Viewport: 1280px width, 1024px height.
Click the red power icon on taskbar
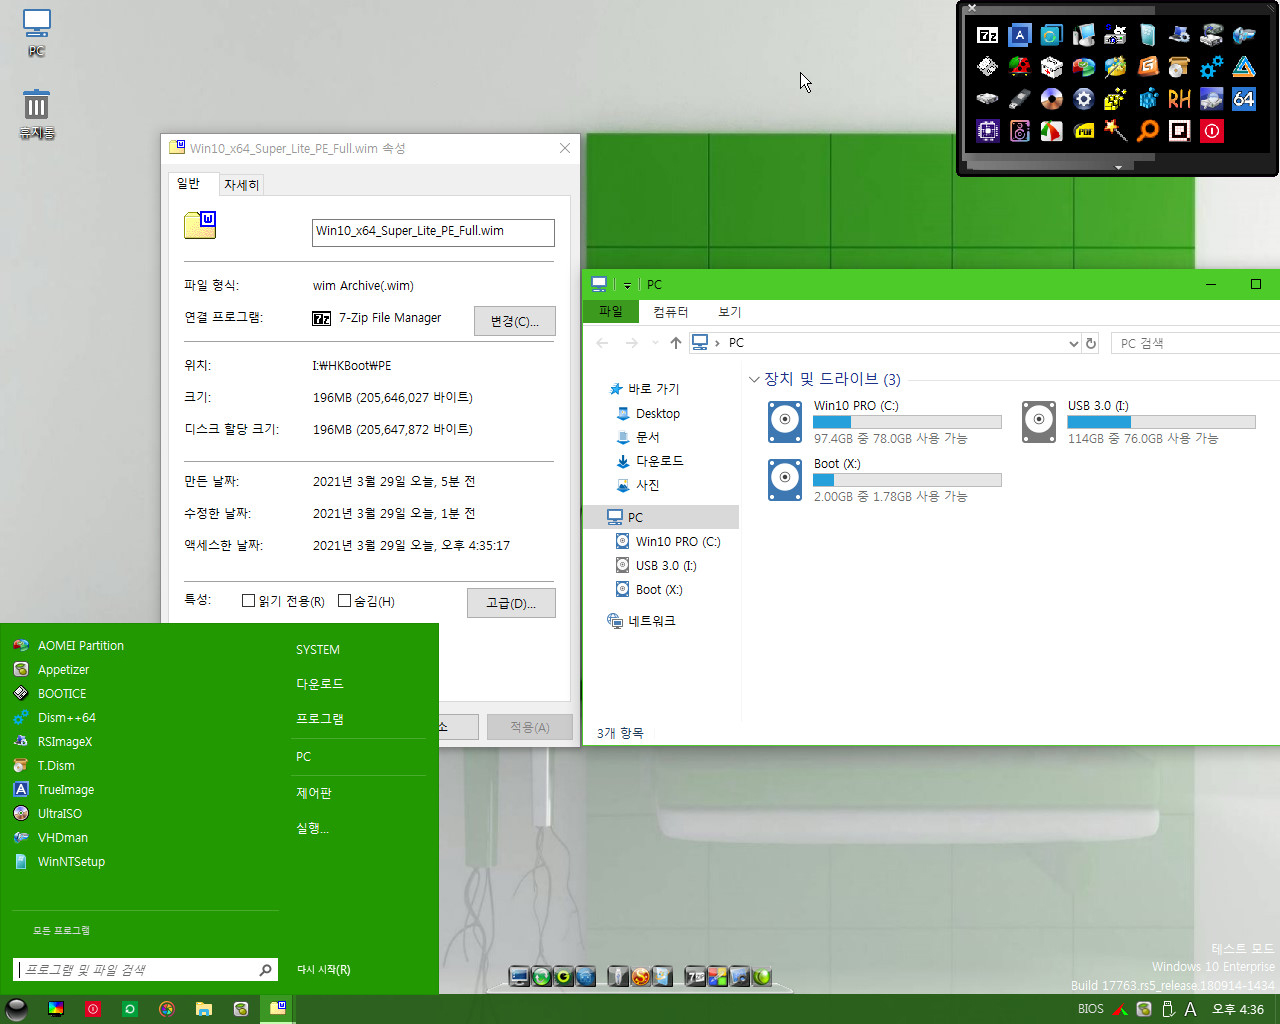coord(93,1009)
